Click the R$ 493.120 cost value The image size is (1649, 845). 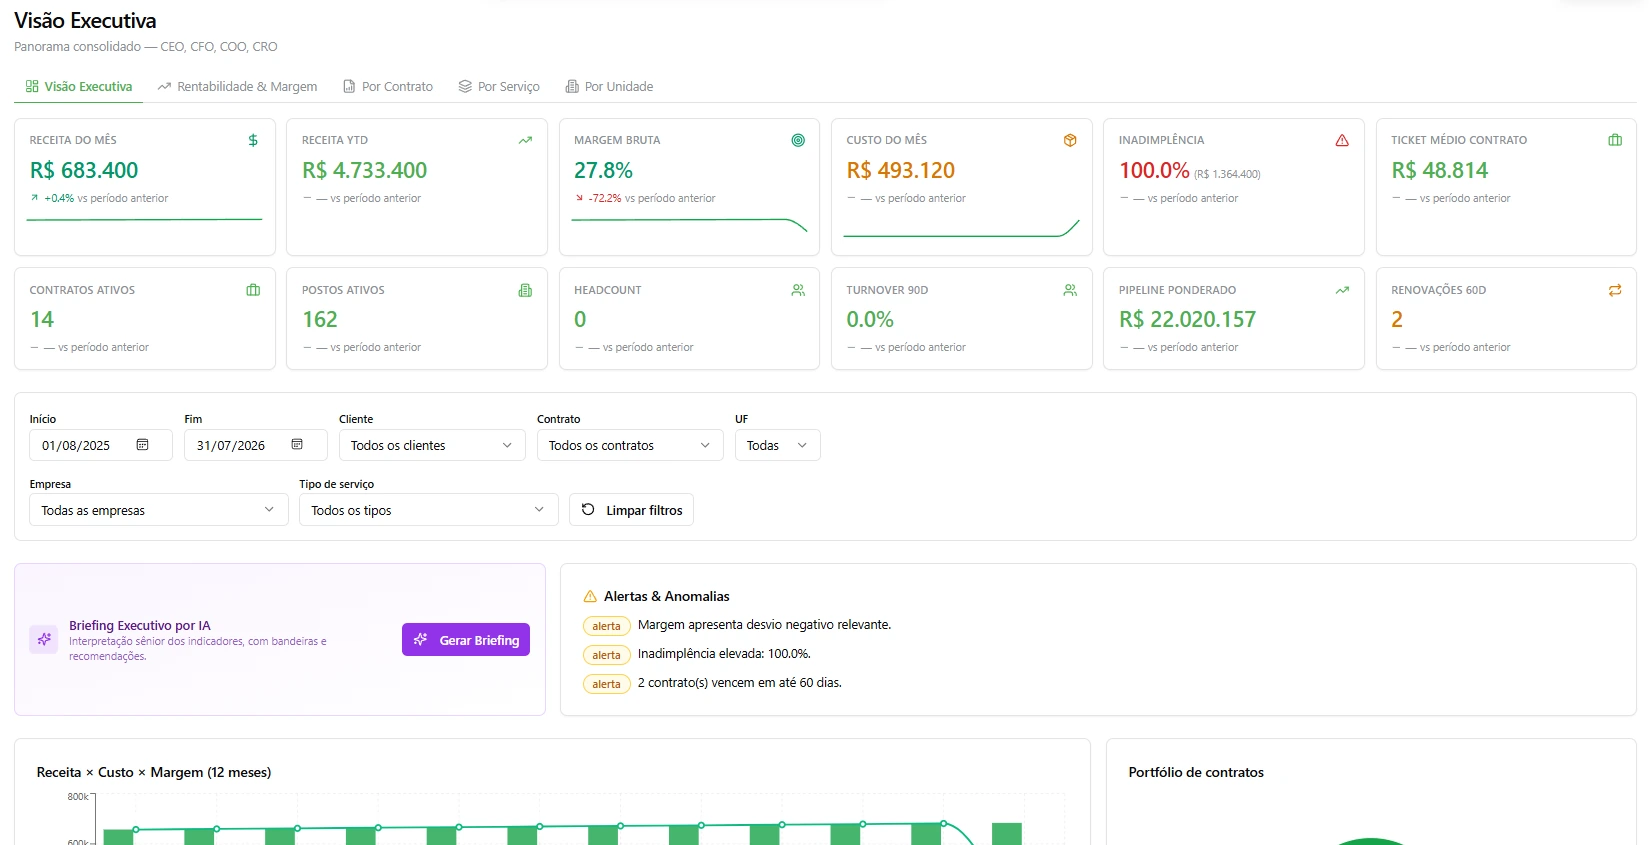[x=900, y=170]
